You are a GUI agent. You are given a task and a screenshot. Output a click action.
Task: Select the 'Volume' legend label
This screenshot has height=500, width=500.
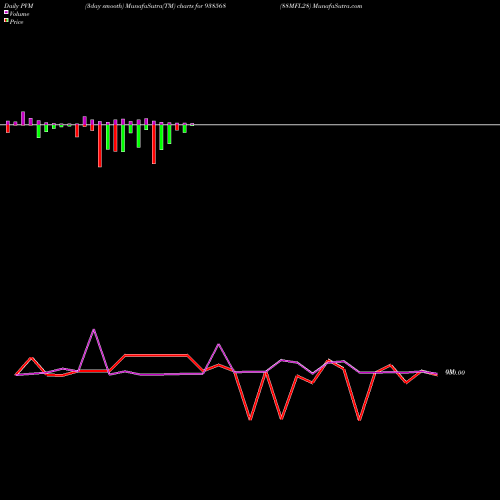(x=19, y=14)
